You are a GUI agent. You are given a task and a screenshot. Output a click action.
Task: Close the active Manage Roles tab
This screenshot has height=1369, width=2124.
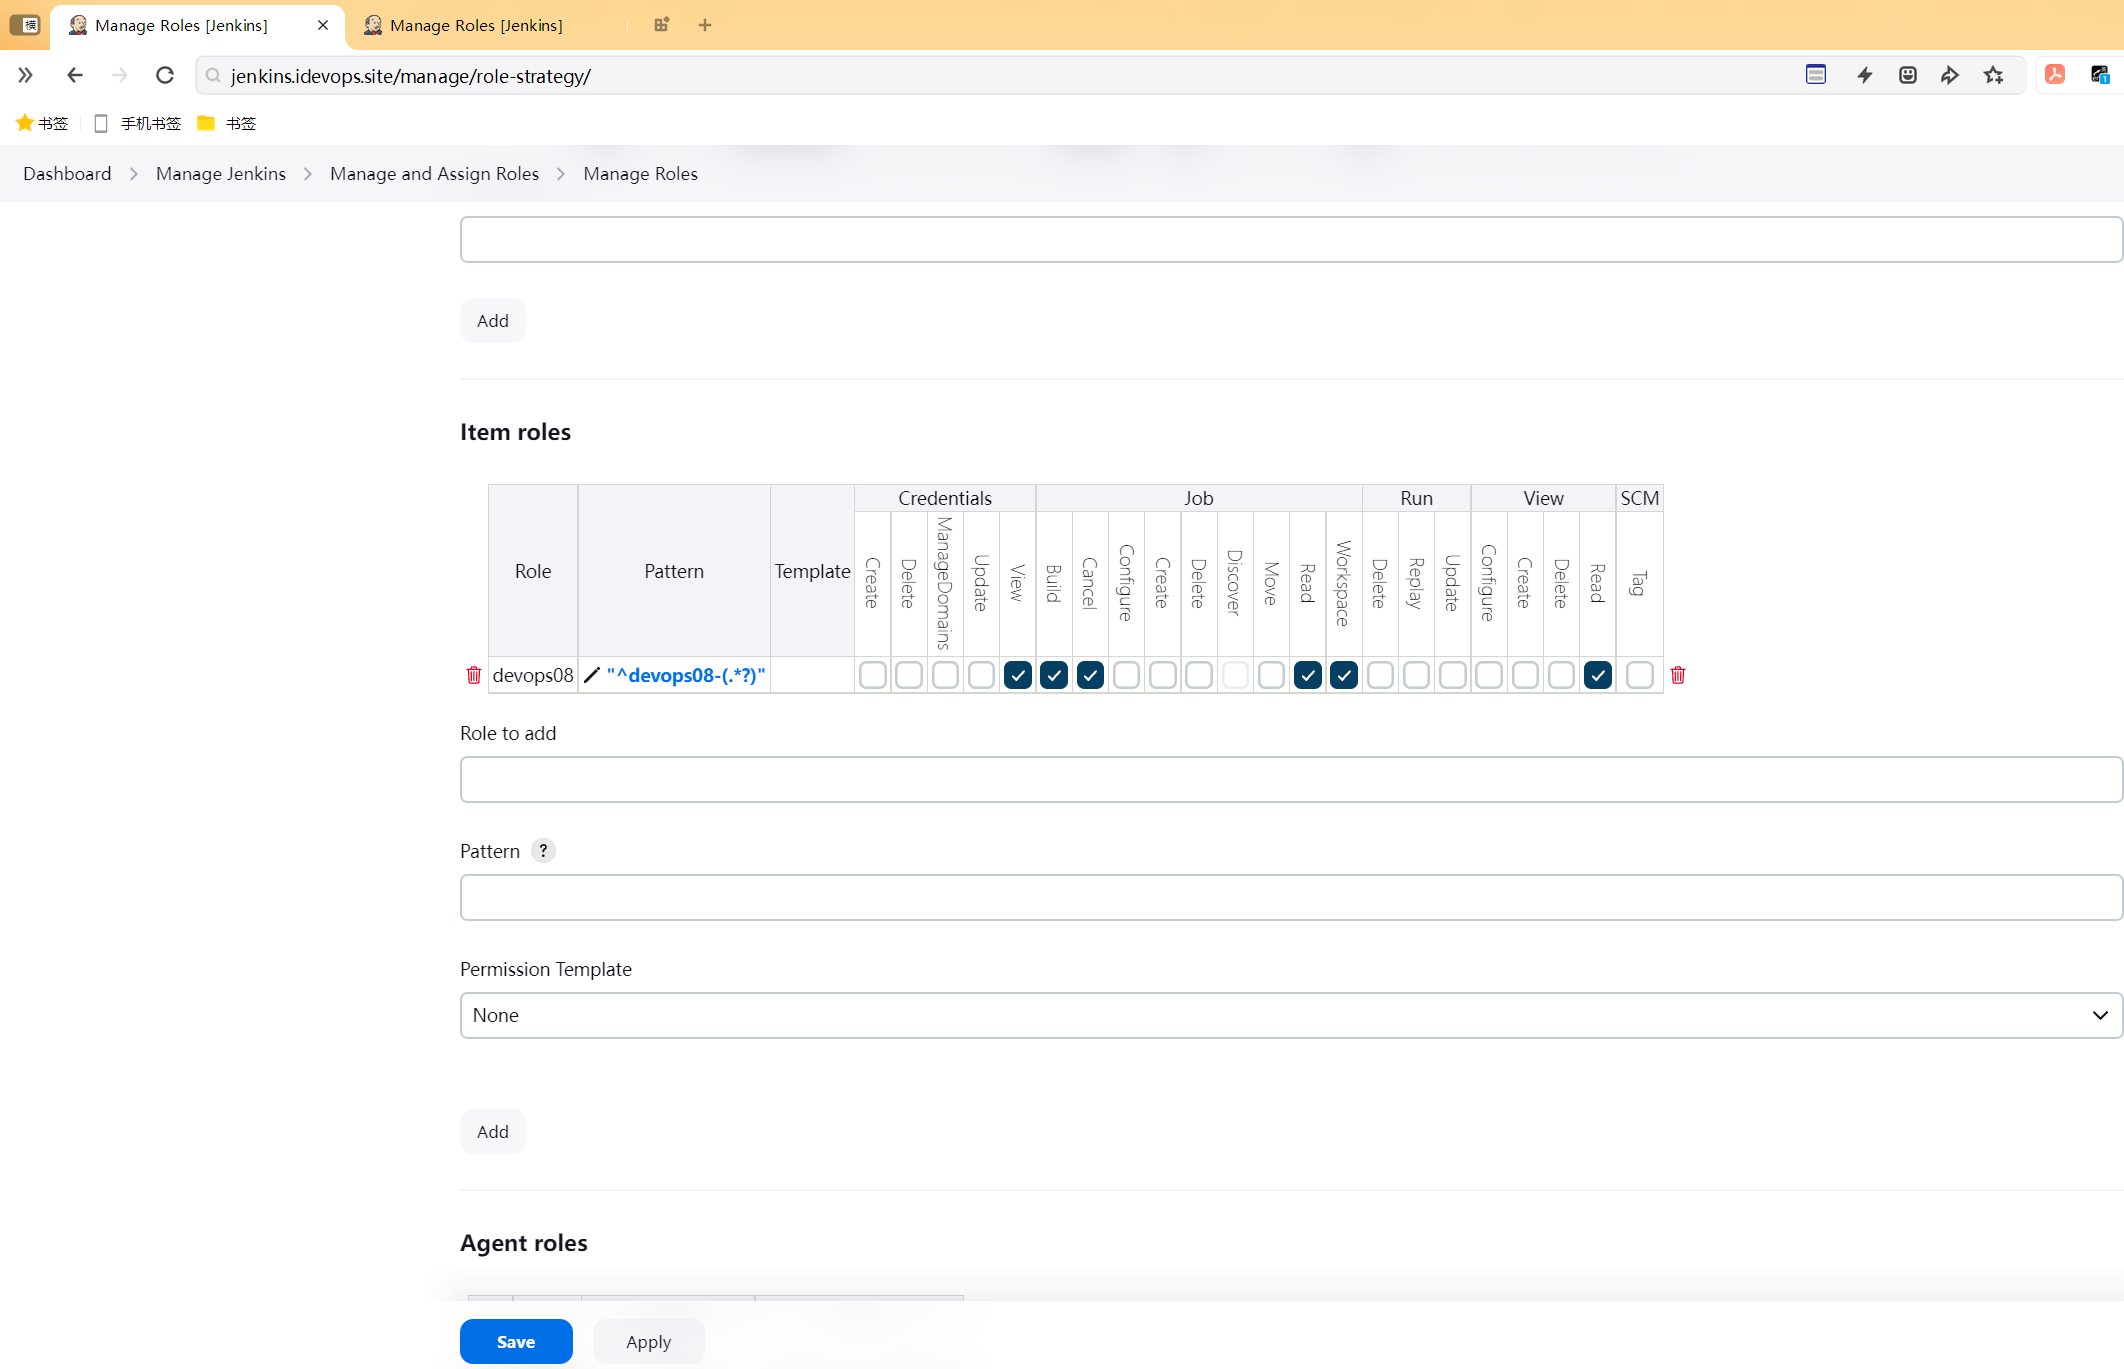323,25
